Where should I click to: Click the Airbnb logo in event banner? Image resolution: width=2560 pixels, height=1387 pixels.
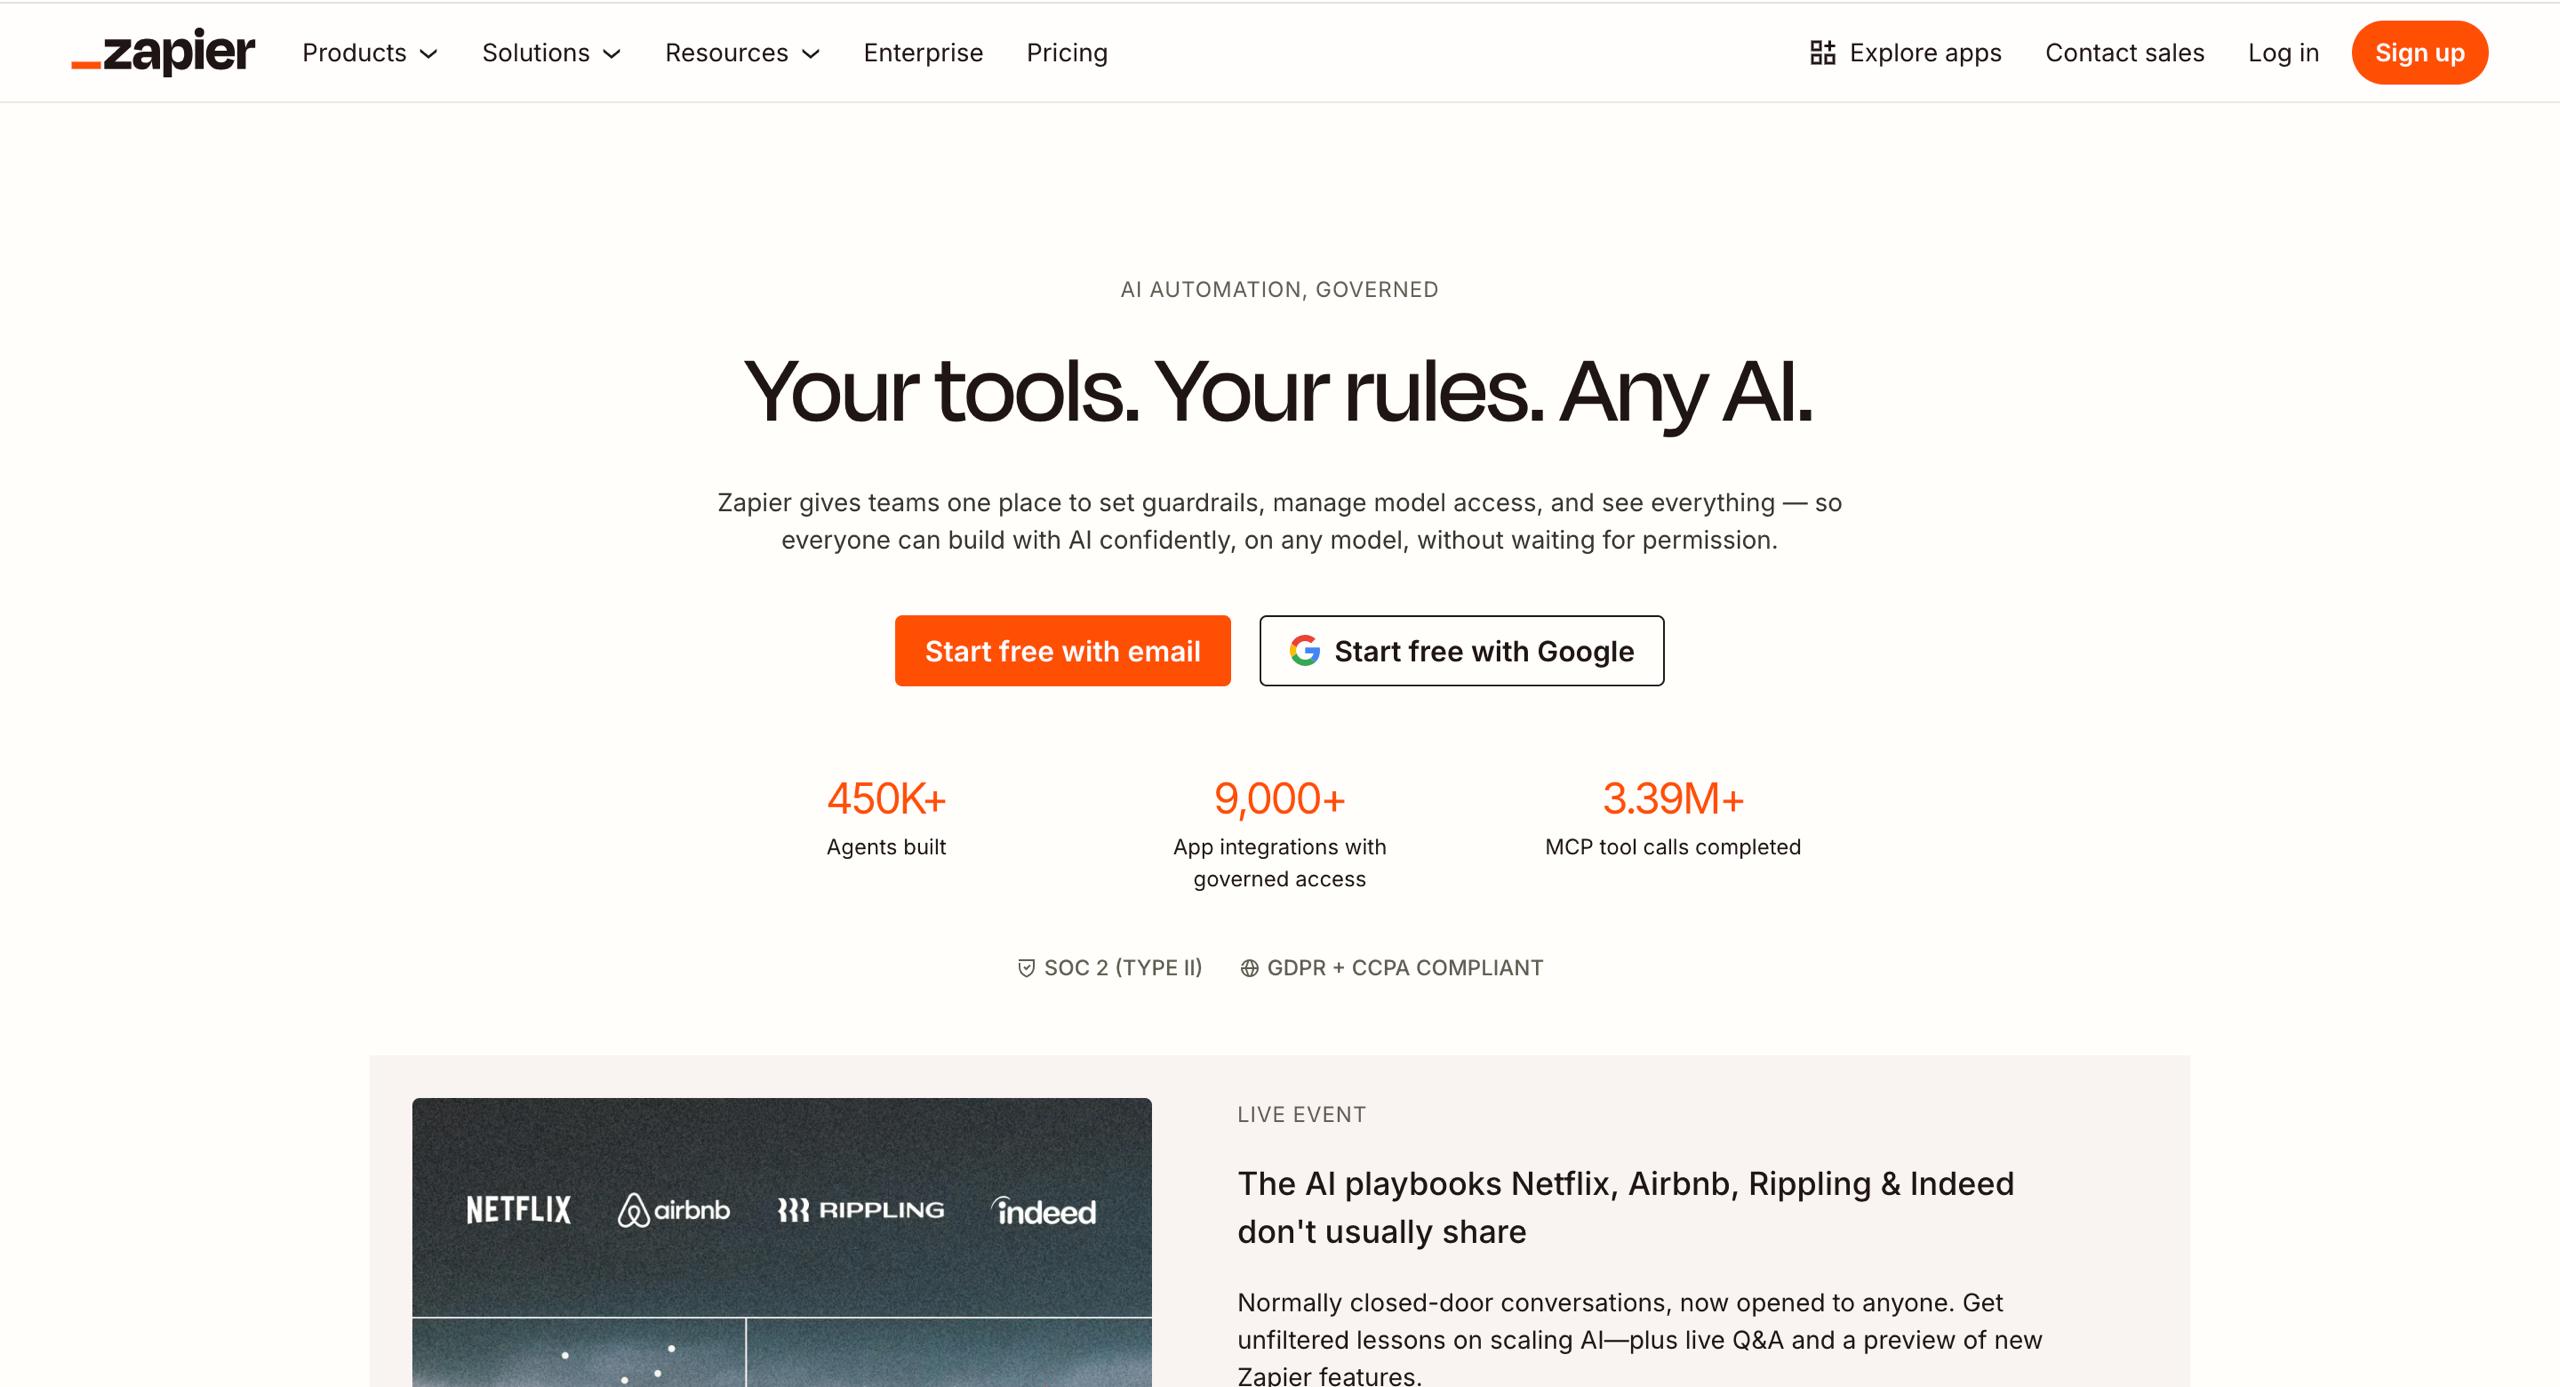click(x=674, y=1210)
